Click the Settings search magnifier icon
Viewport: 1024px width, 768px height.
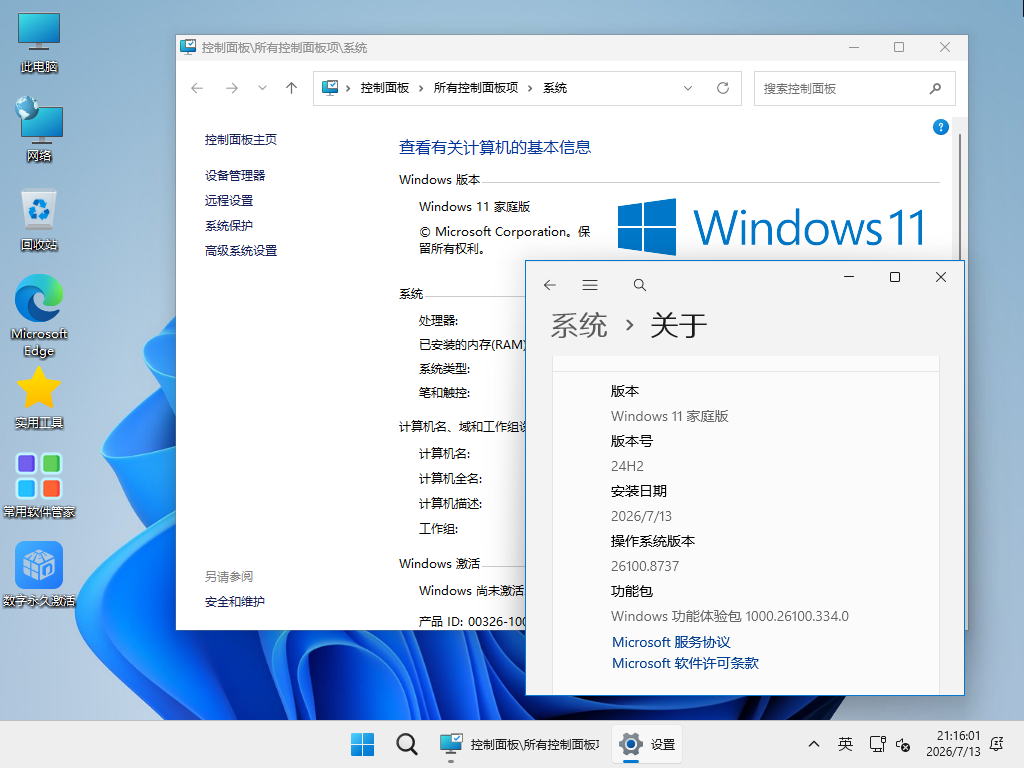(x=640, y=285)
